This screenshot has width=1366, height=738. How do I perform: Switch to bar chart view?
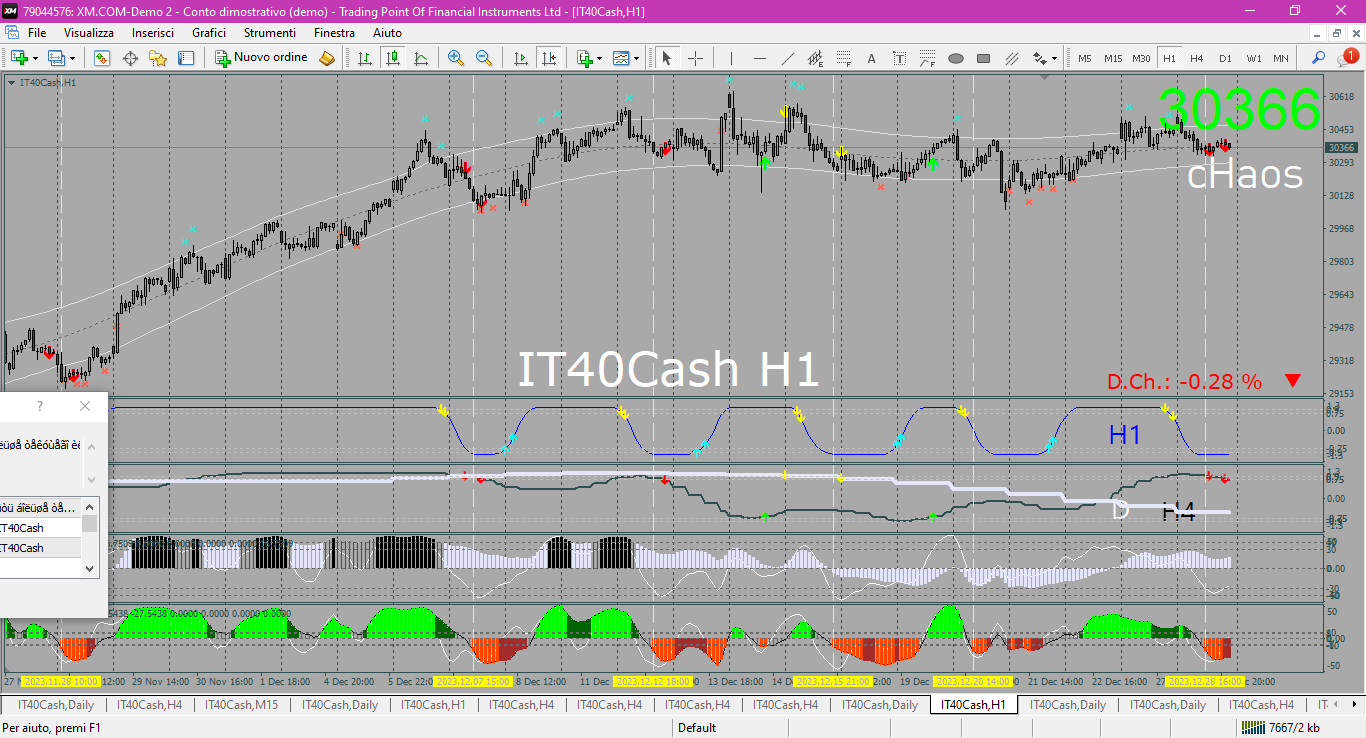(365, 58)
